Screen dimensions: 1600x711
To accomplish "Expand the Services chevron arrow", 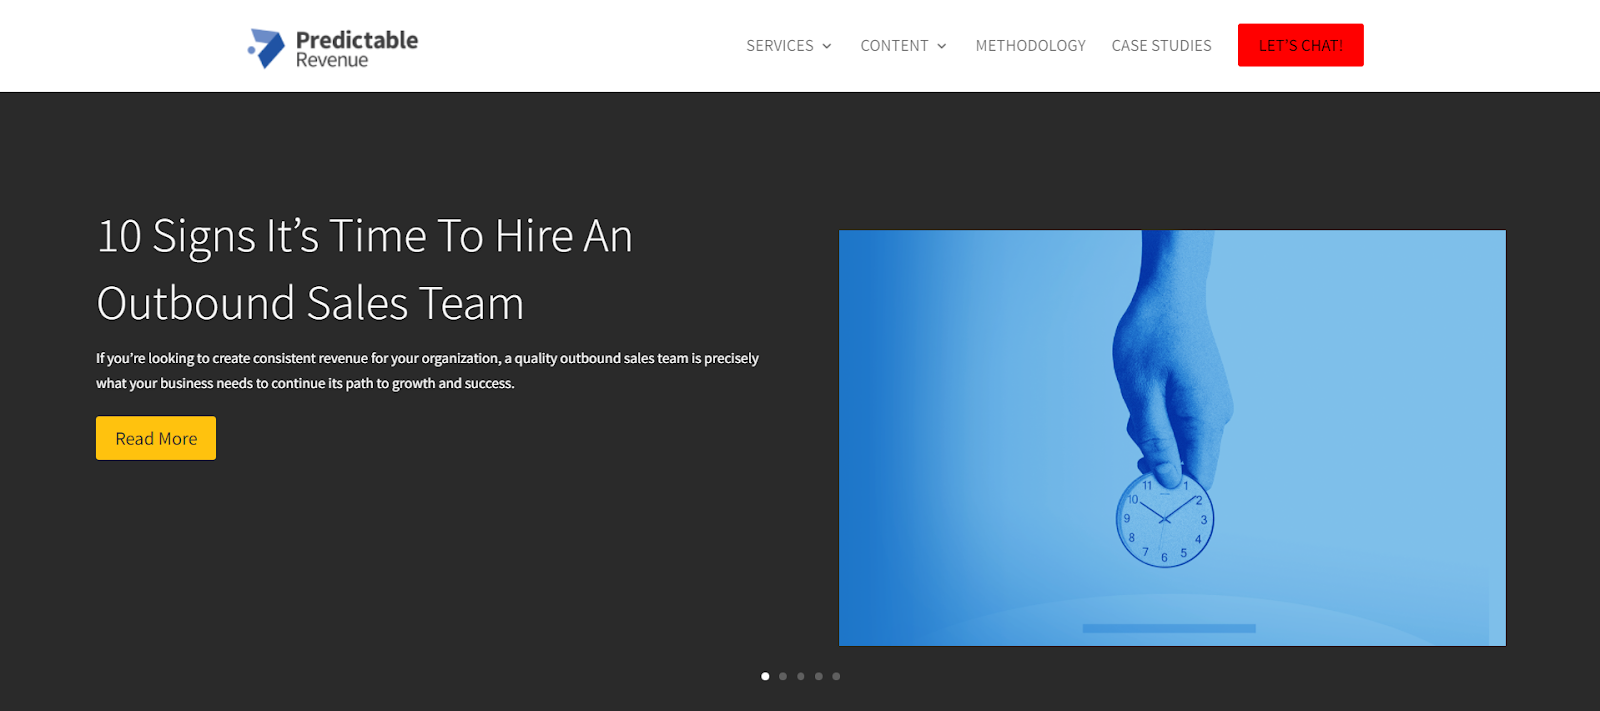I will [x=827, y=46].
